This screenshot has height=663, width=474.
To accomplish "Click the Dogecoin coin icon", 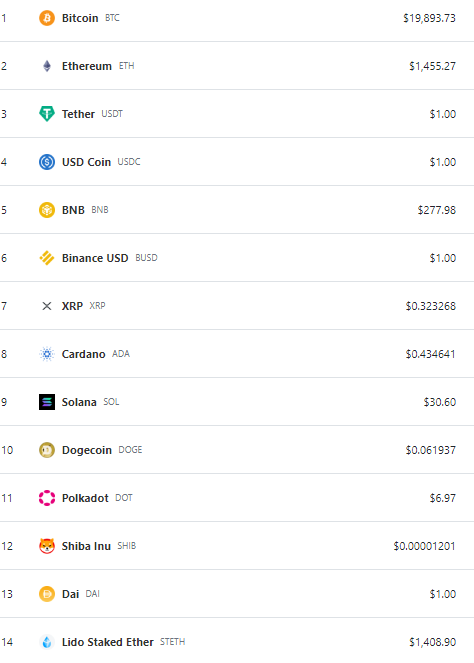I will [x=47, y=450].
